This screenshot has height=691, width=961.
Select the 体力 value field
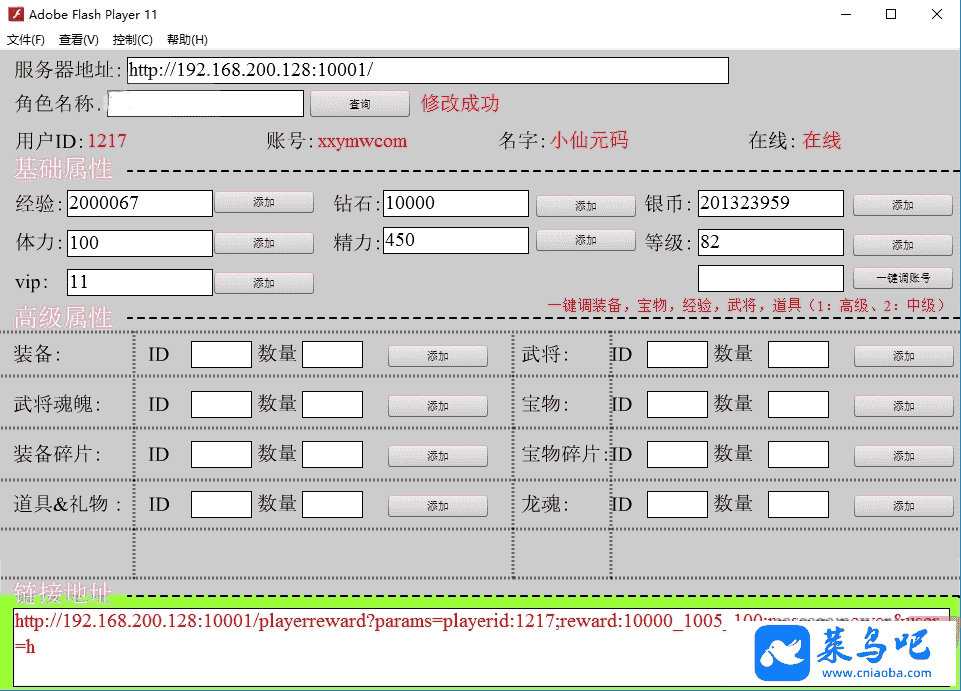pos(140,243)
